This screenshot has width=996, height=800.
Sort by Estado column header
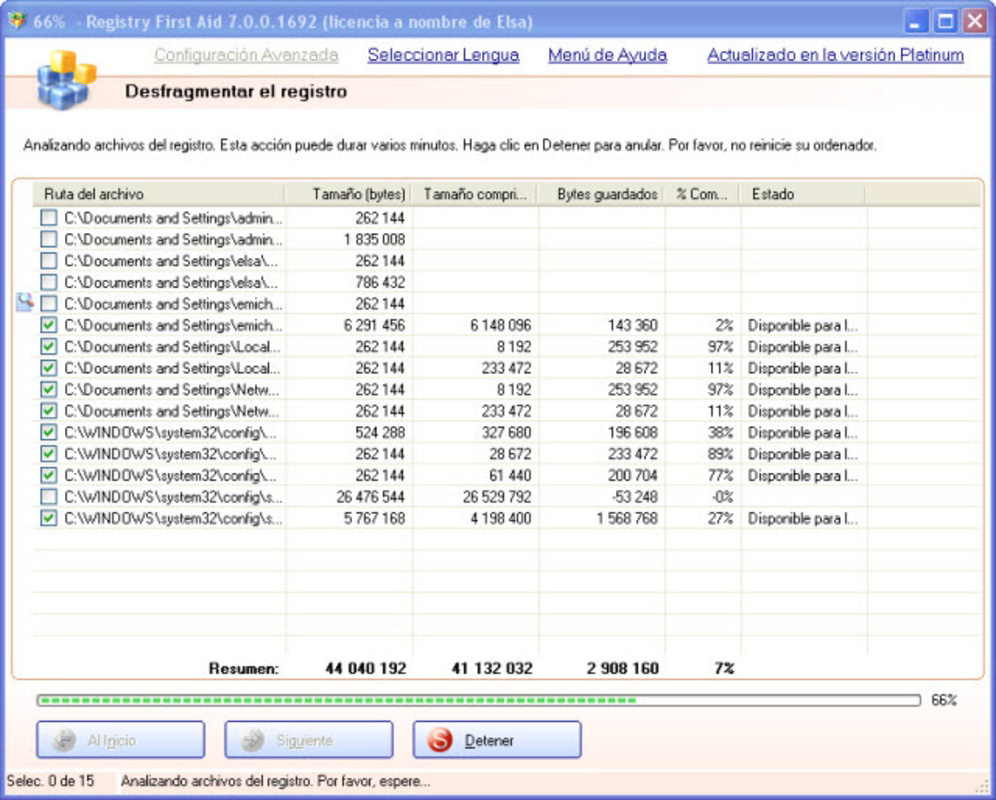[802, 194]
